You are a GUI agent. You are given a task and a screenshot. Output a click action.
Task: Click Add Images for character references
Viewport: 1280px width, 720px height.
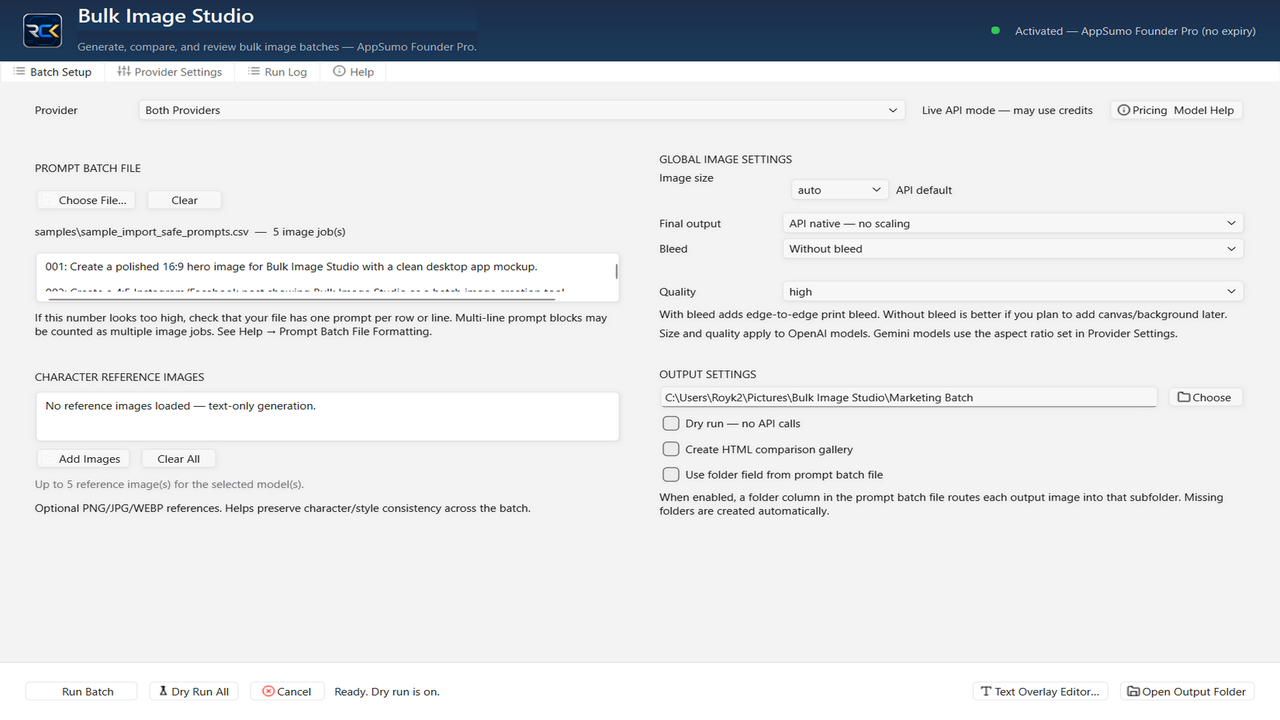[83, 459]
